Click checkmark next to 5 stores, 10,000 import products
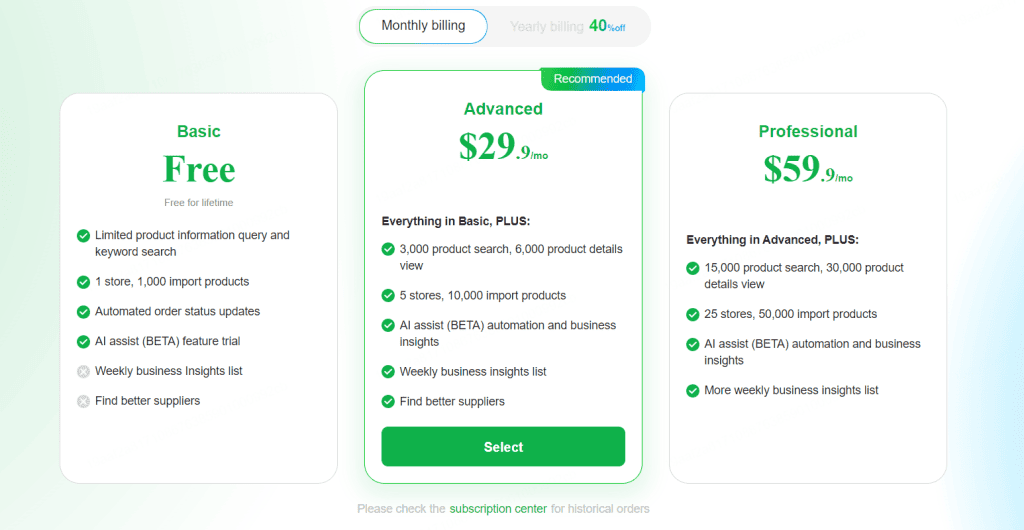The width and height of the screenshot is (1024, 530). [388, 296]
